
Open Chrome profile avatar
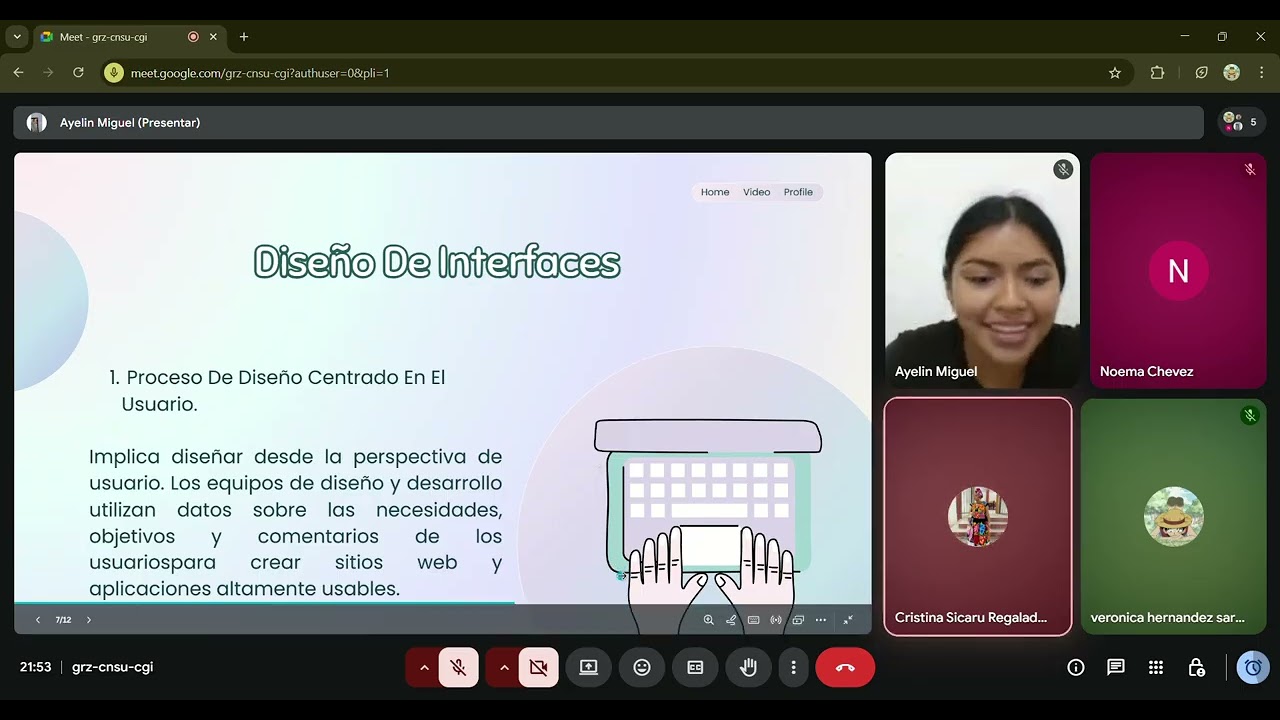pyautogui.click(x=1232, y=73)
